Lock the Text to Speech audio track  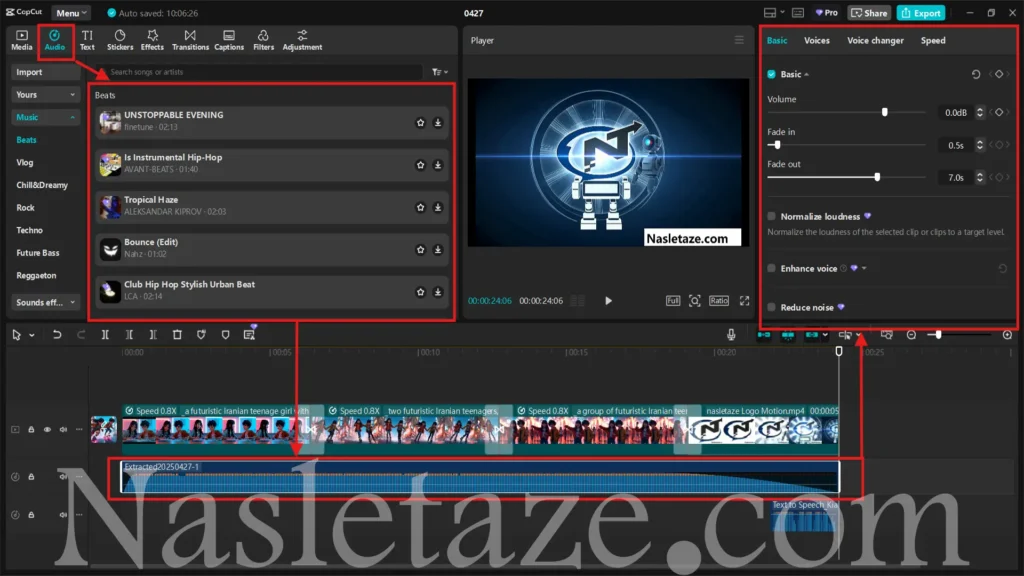31,515
